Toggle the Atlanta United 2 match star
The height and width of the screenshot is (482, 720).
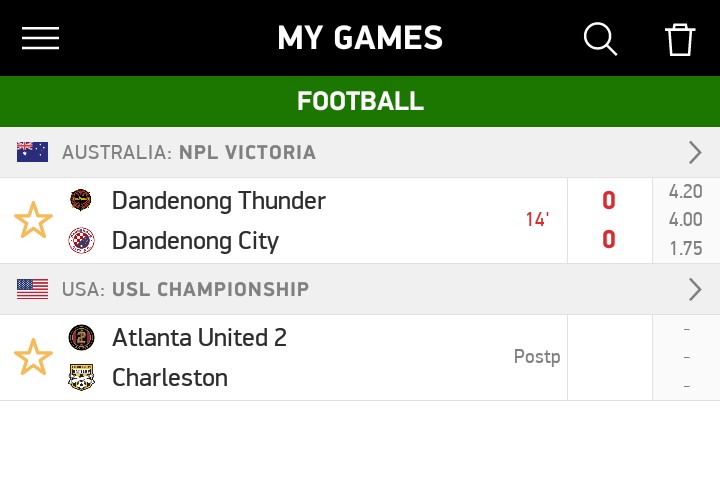pyautogui.click(x=33, y=357)
